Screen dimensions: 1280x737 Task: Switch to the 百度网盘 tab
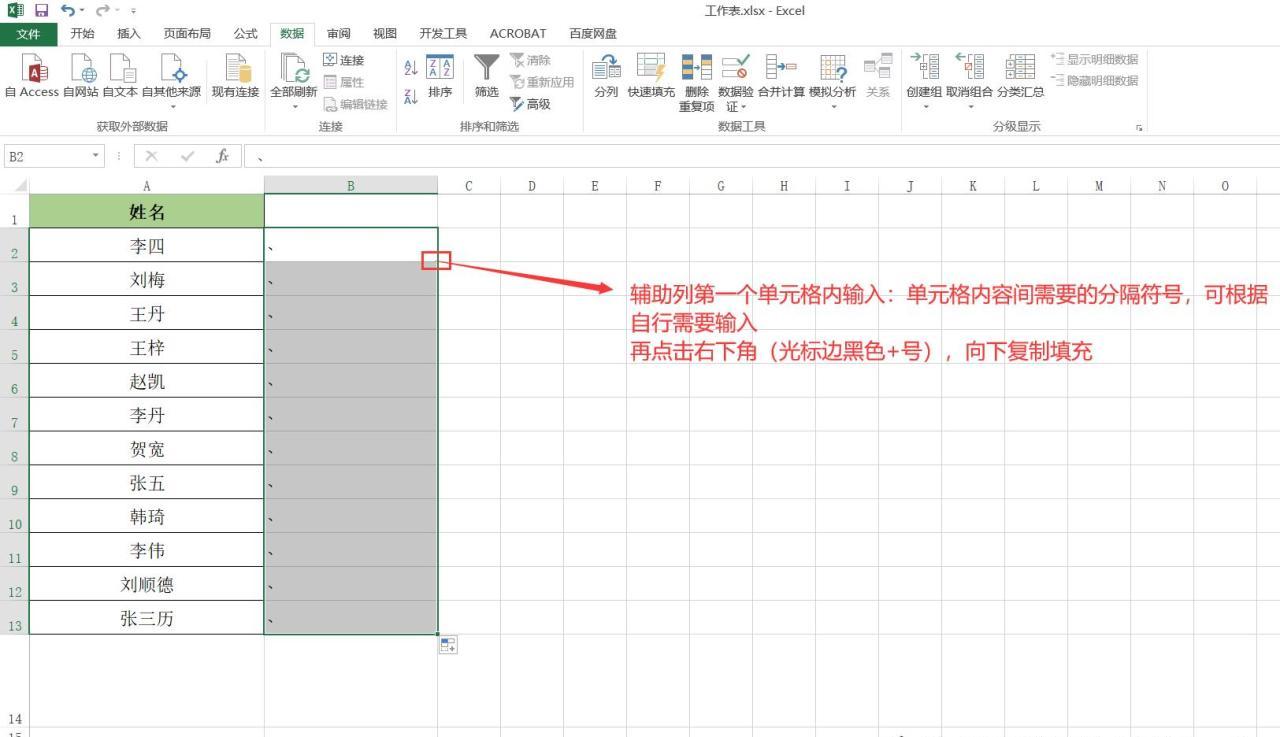pos(593,34)
